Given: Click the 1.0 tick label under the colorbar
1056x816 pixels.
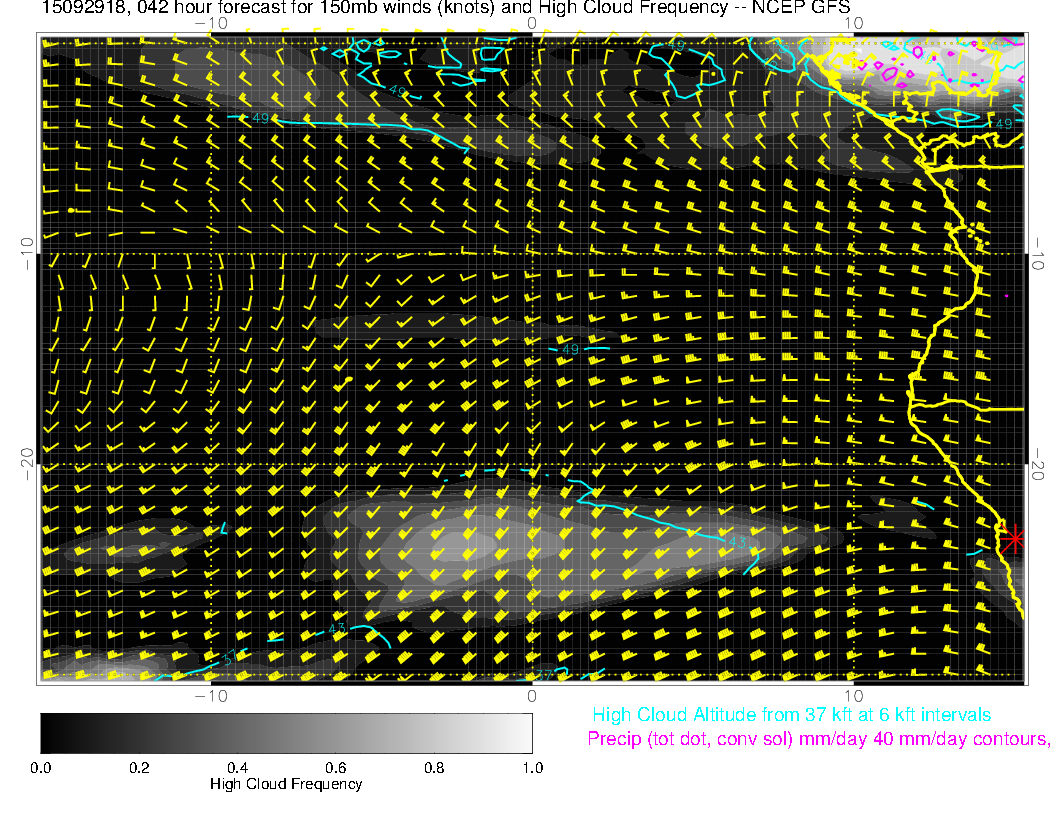Looking at the screenshot, I should pyautogui.click(x=531, y=767).
